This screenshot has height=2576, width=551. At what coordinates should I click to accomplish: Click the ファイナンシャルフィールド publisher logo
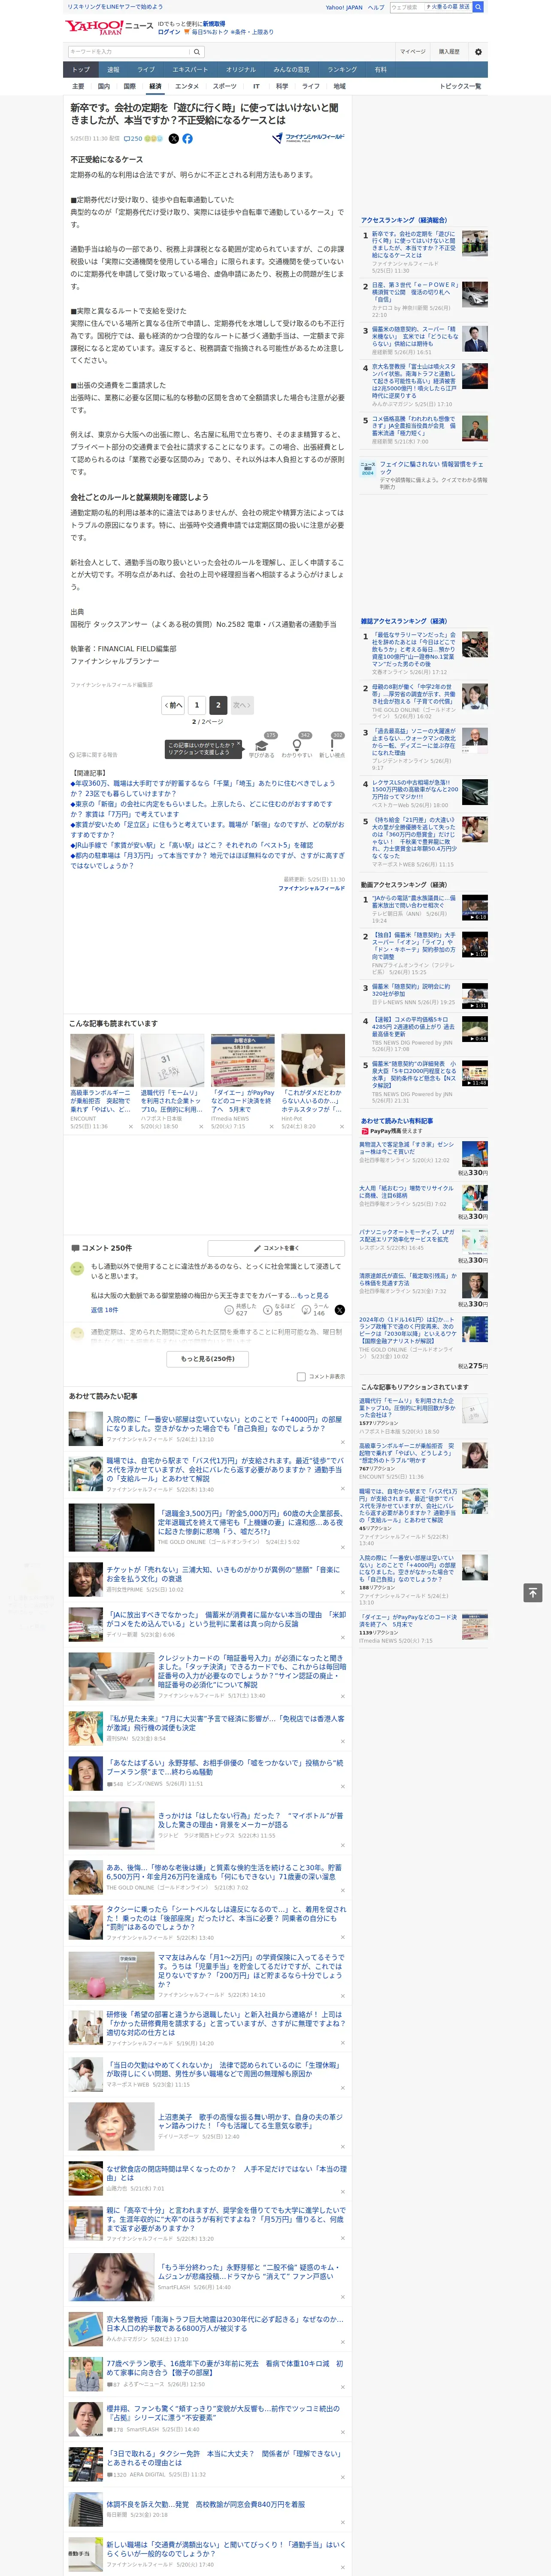[x=308, y=138]
